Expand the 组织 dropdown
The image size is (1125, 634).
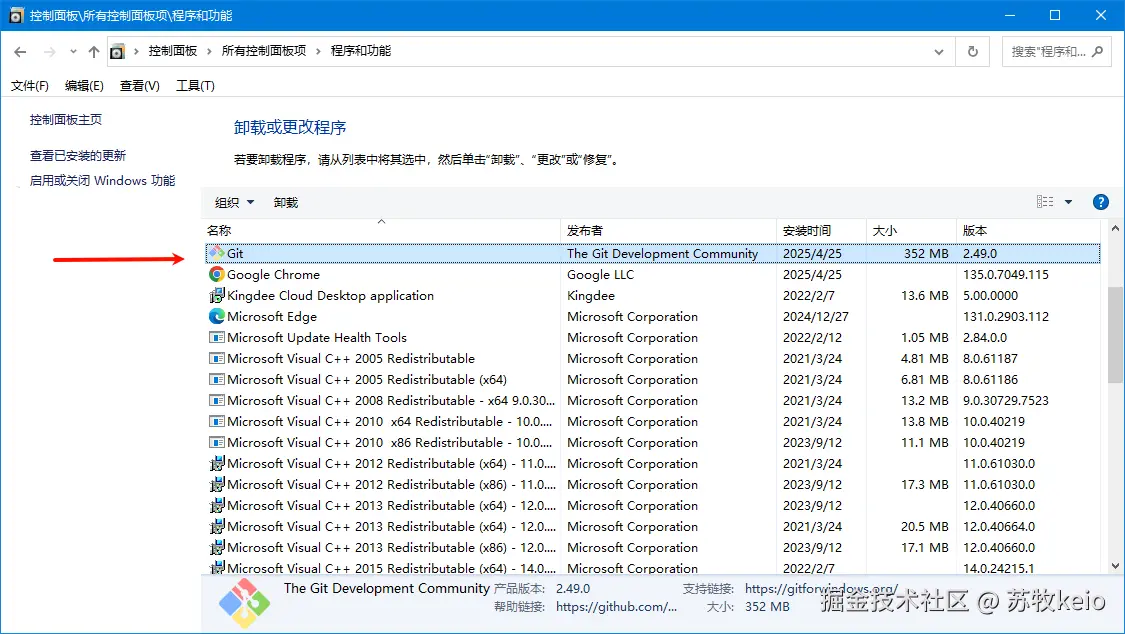235,202
